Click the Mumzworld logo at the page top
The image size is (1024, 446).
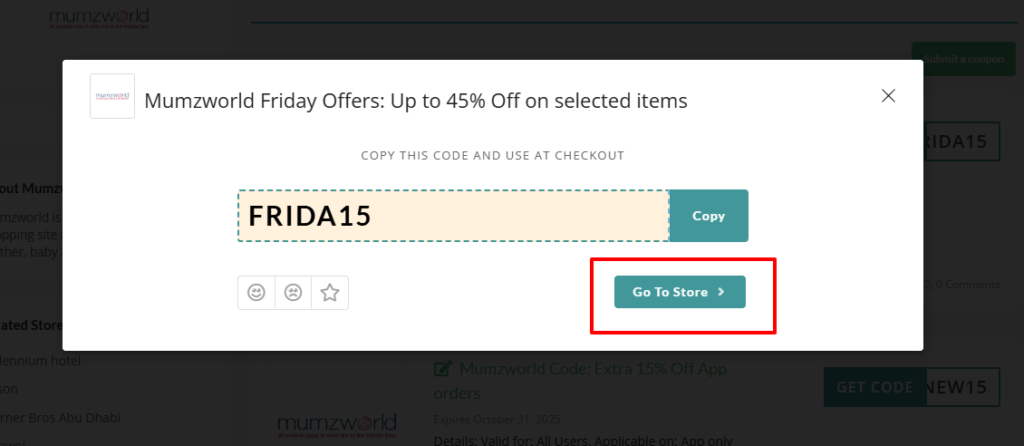click(99, 20)
